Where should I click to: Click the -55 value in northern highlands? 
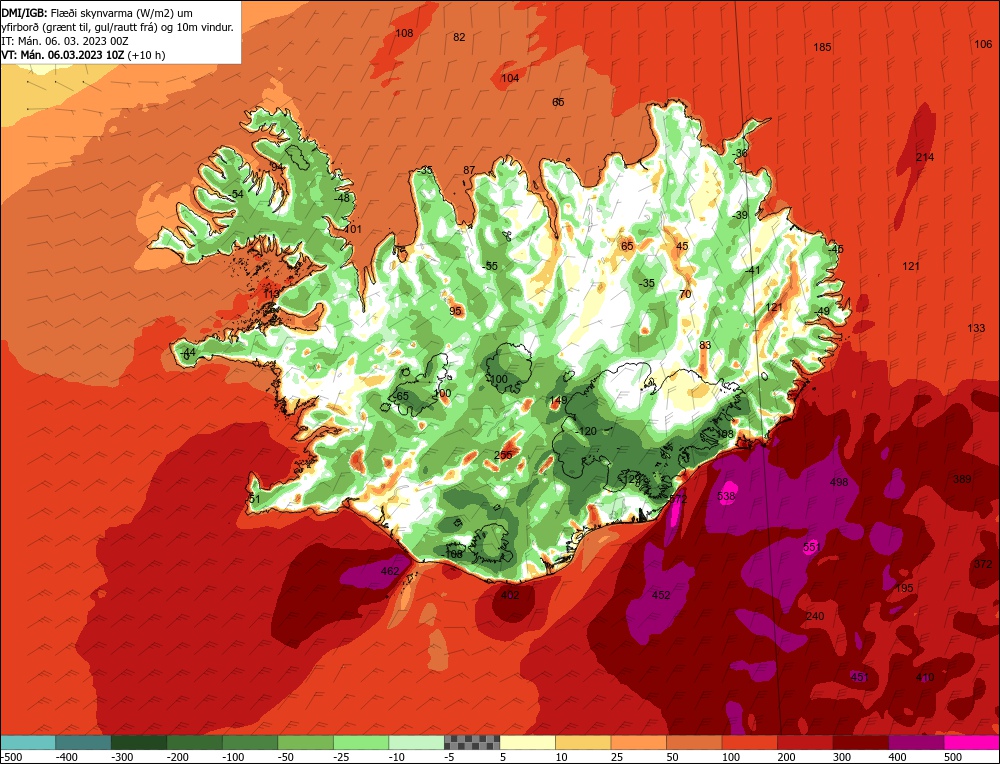coord(490,266)
